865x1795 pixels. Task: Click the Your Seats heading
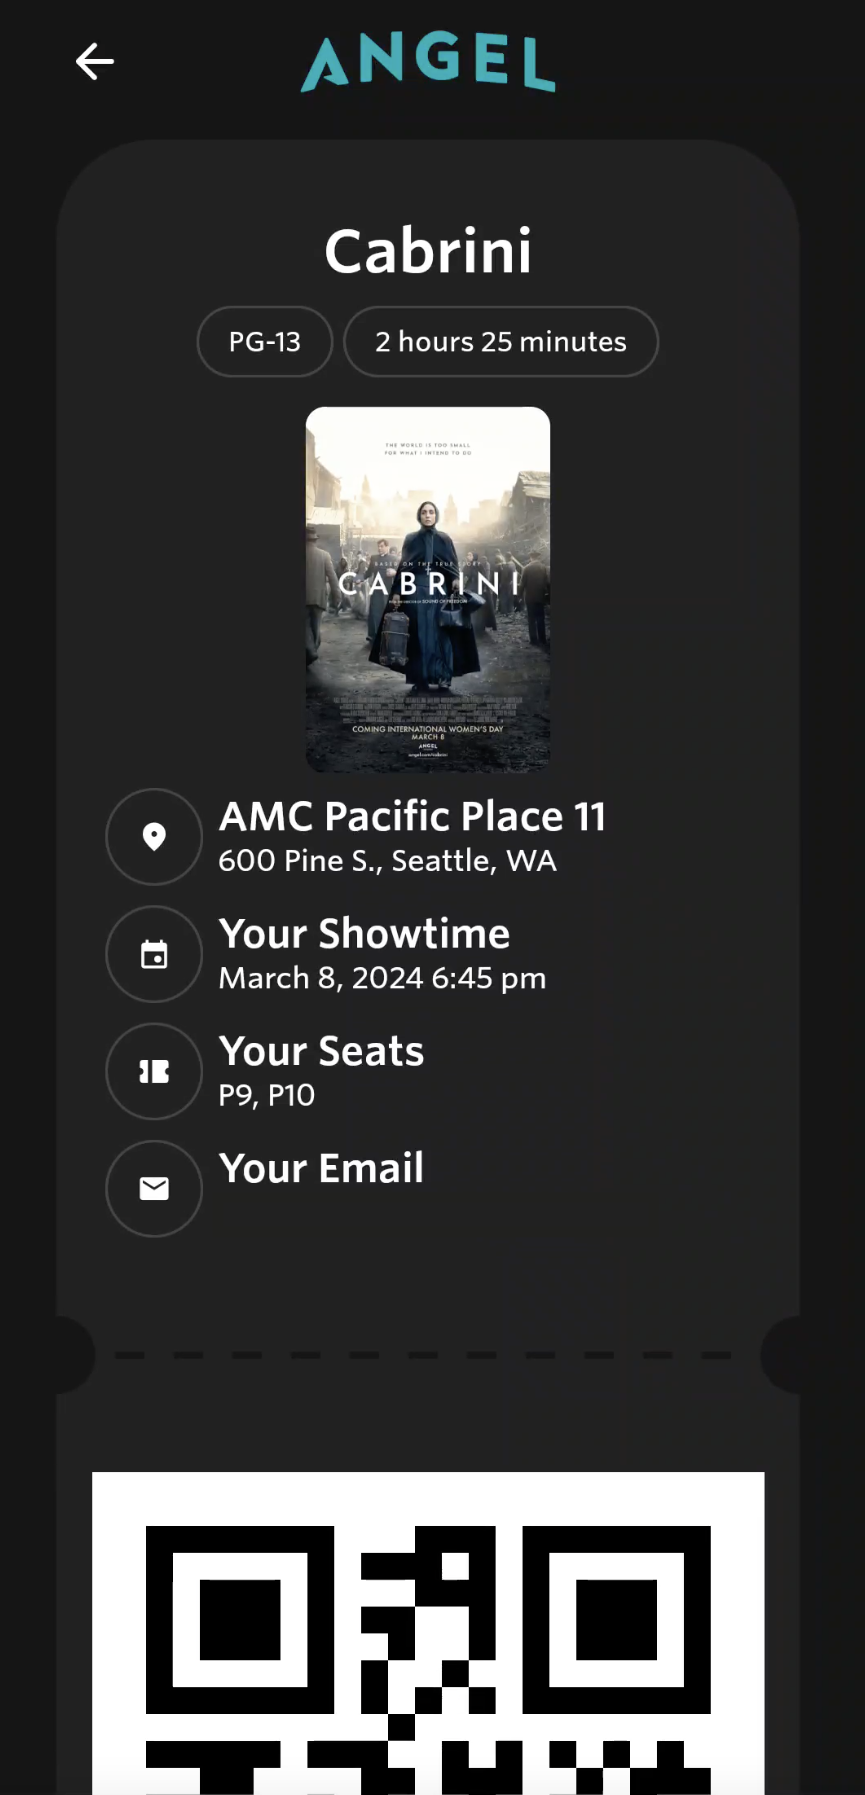pyautogui.click(x=321, y=1051)
